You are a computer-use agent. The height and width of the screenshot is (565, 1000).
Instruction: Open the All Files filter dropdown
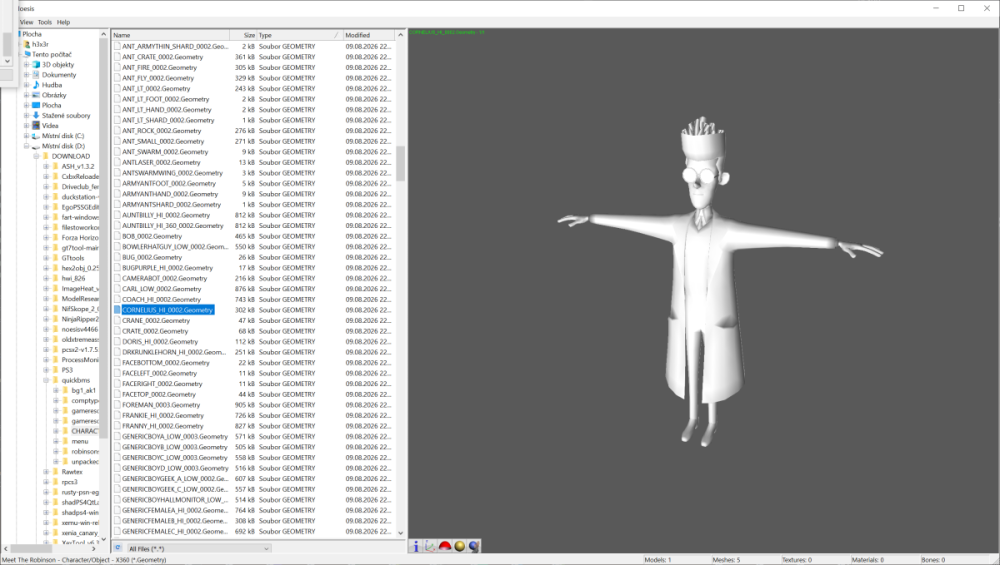(x=198, y=548)
